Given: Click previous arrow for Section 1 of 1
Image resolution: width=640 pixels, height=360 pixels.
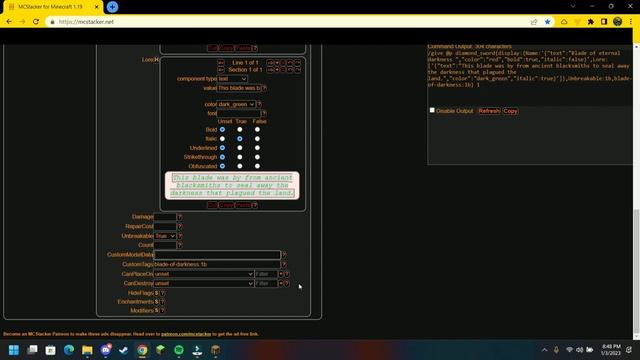Looking at the screenshot, I should tap(221, 70).
